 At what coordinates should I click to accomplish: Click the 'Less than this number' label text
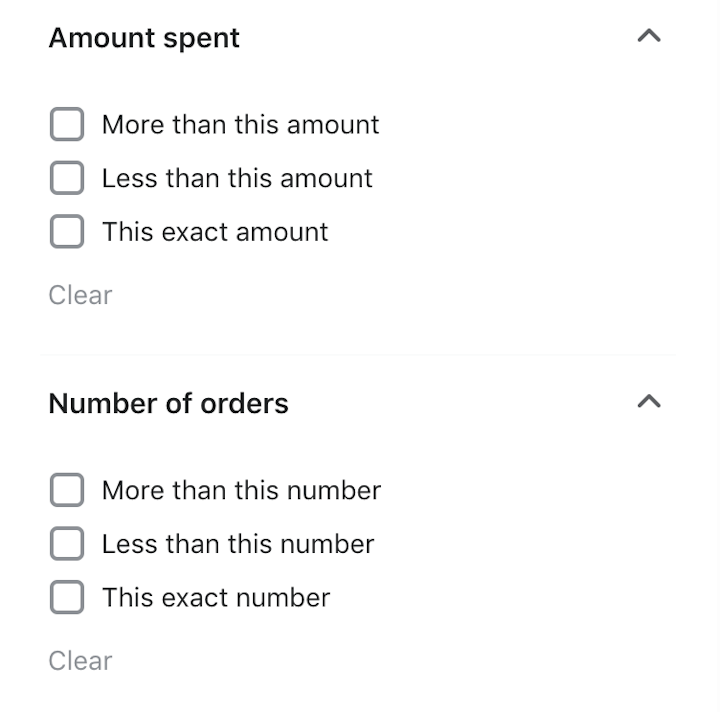[238, 544]
